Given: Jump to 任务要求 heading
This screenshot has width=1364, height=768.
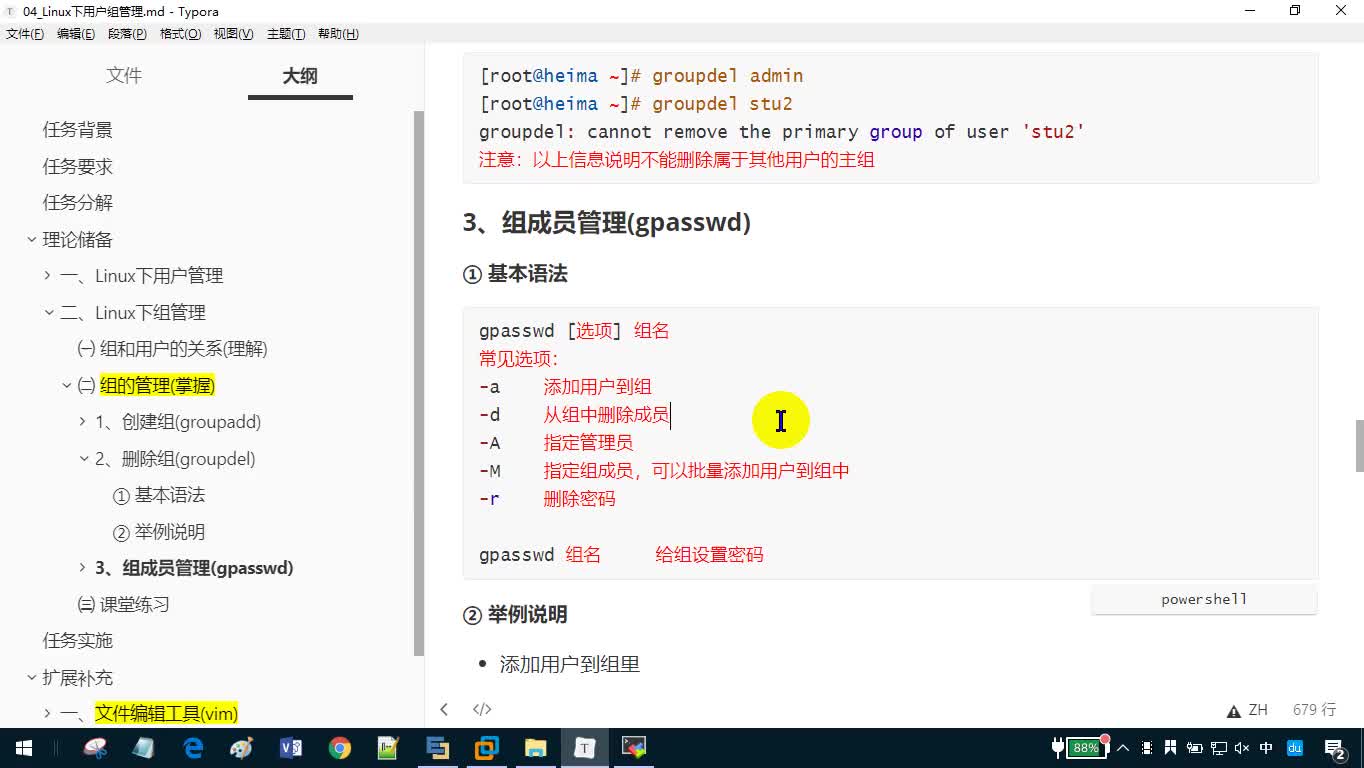Looking at the screenshot, I should pos(78,166).
